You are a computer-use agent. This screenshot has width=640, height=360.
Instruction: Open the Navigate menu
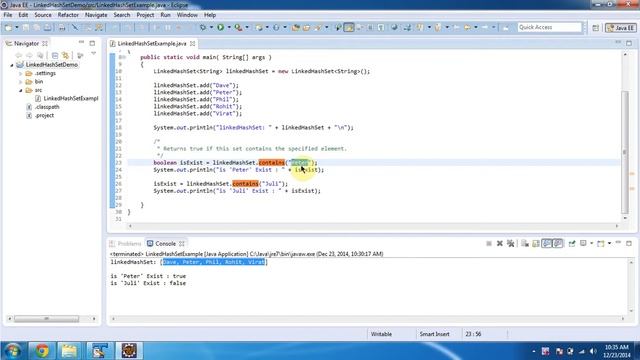click(96, 15)
